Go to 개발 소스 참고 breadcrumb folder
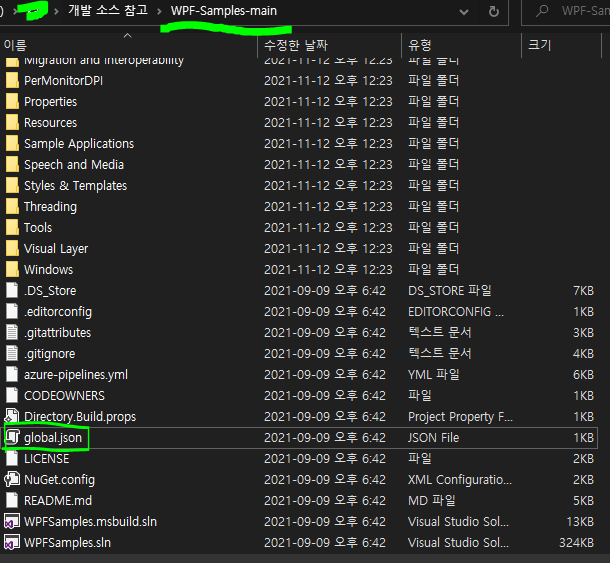This screenshot has height=563, width=610. click(108, 10)
